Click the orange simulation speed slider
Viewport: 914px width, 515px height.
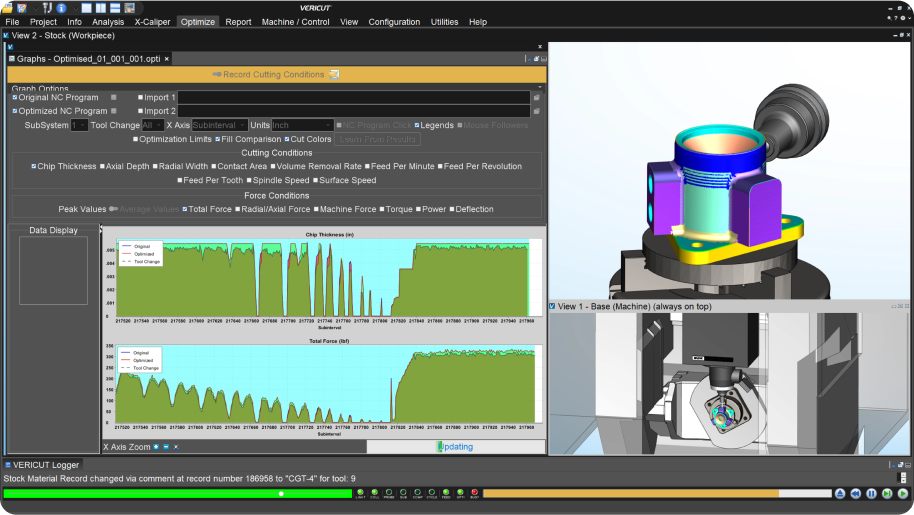[x=630, y=493]
